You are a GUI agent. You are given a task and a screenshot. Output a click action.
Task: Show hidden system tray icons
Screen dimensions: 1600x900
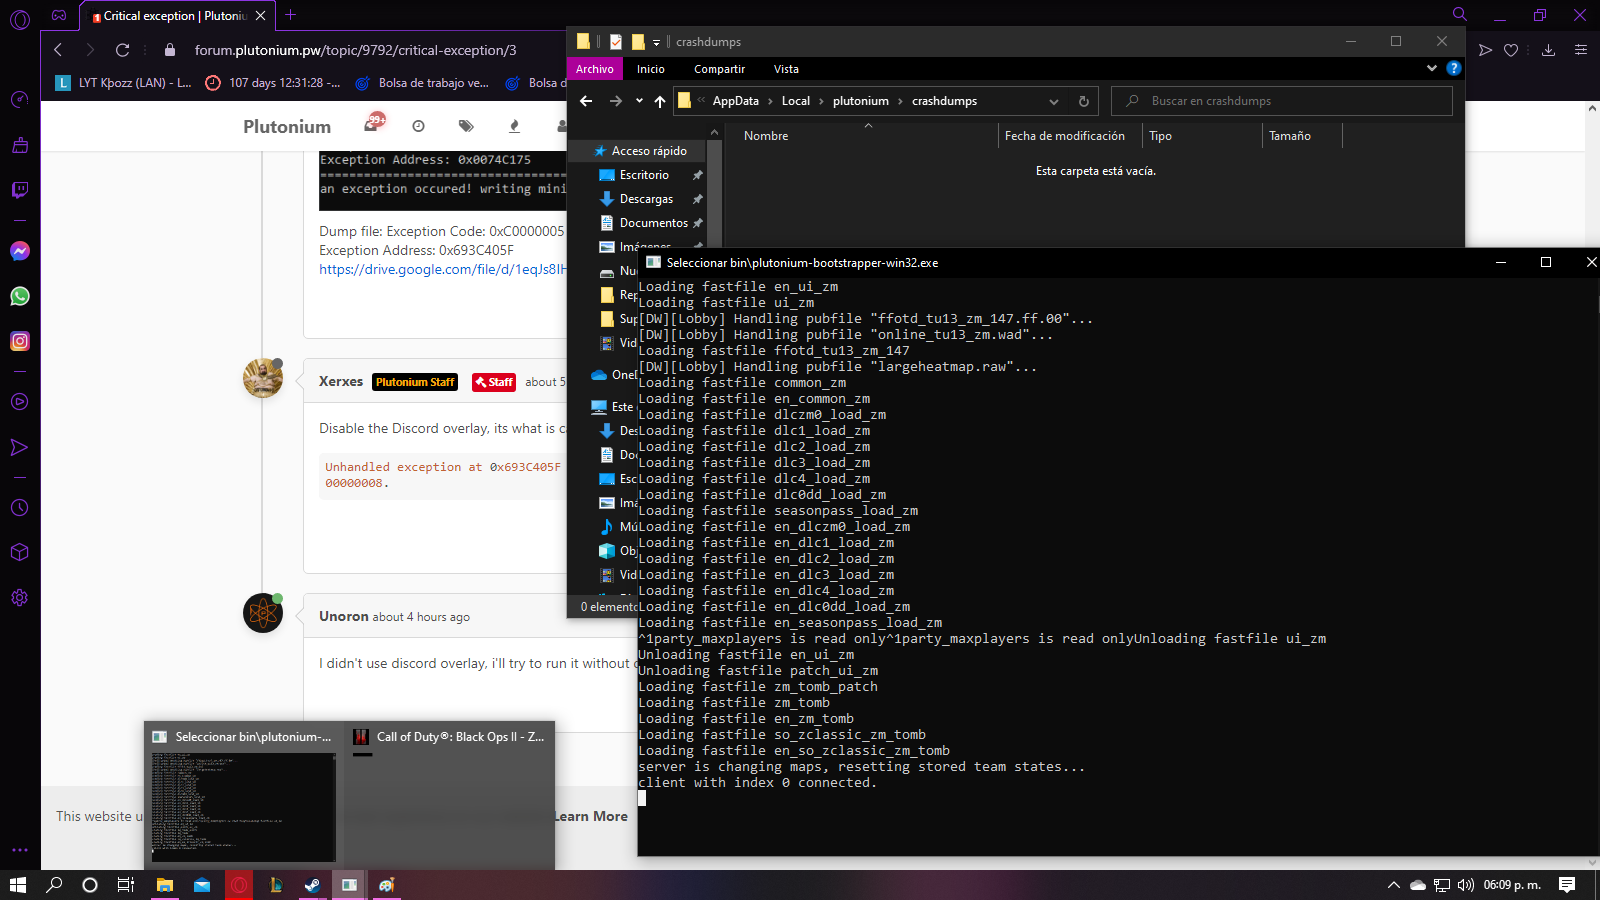[1393, 885]
